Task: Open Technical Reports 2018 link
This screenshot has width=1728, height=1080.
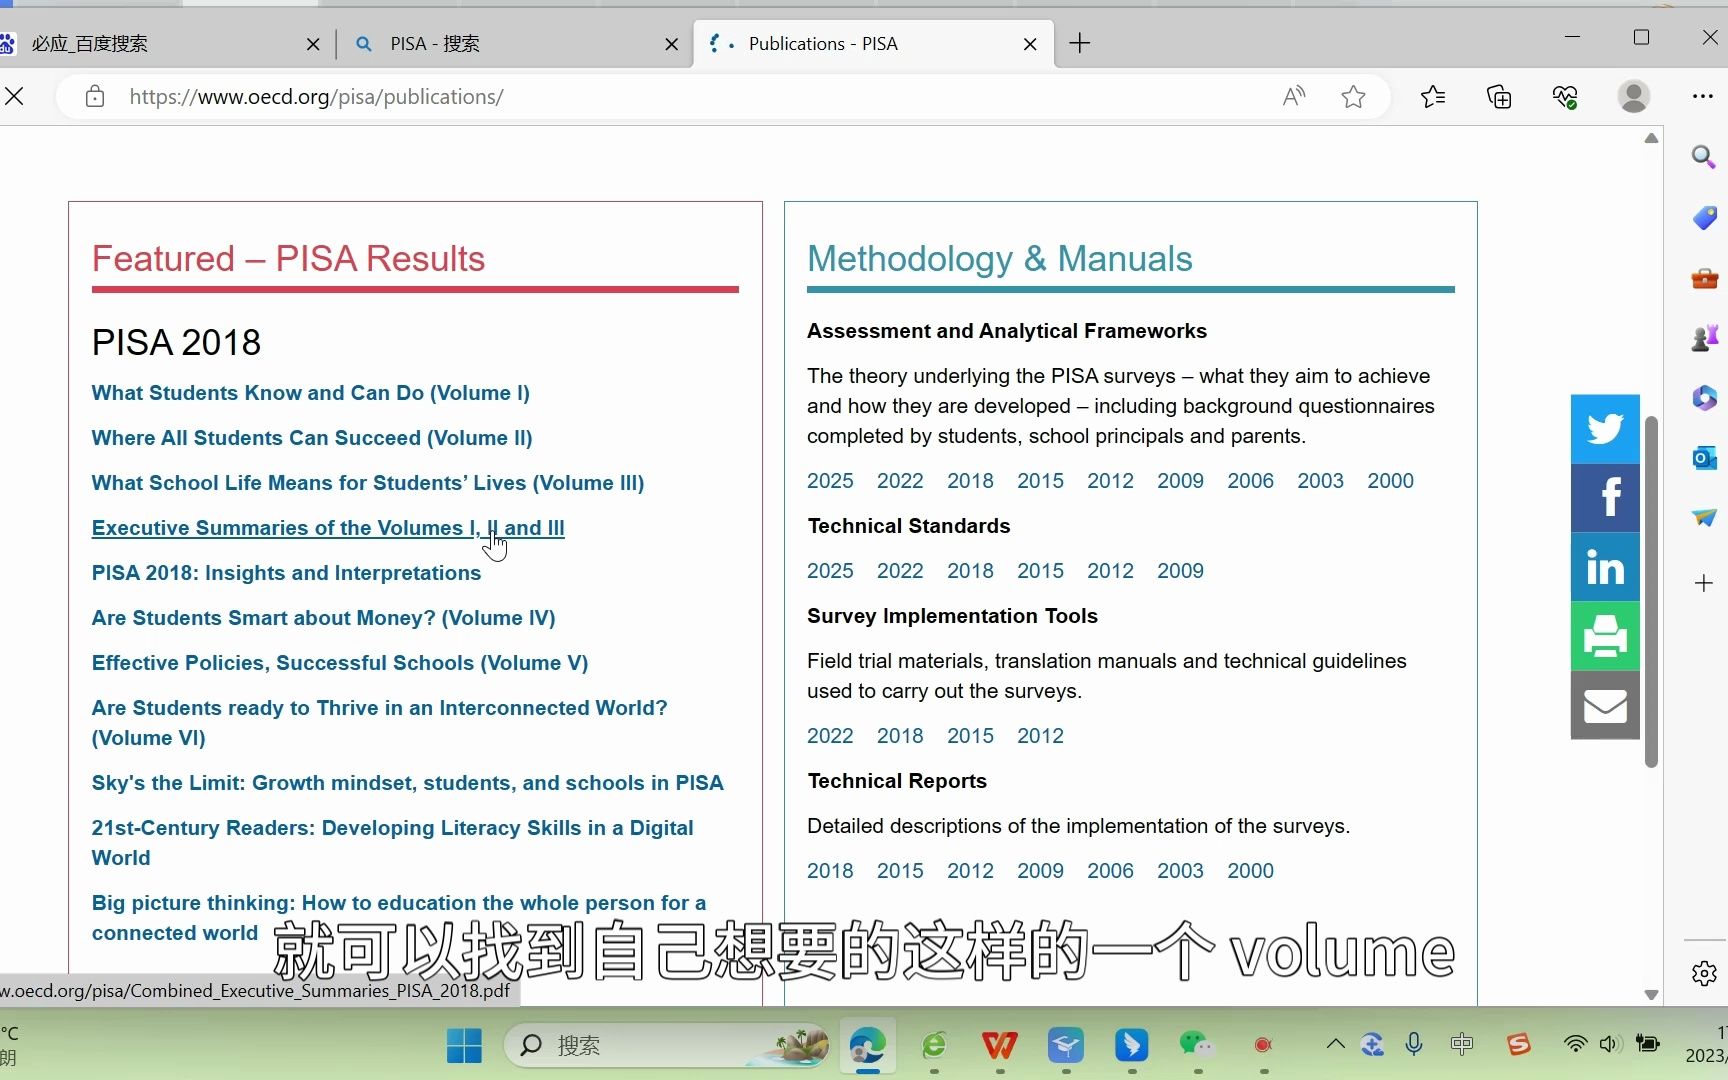Action: [830, 871]
